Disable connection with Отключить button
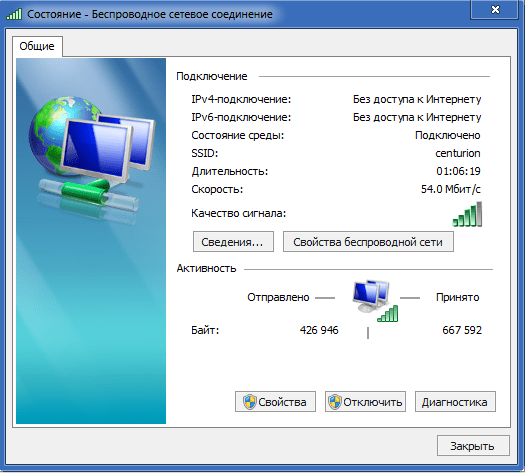 click(365, 402)
